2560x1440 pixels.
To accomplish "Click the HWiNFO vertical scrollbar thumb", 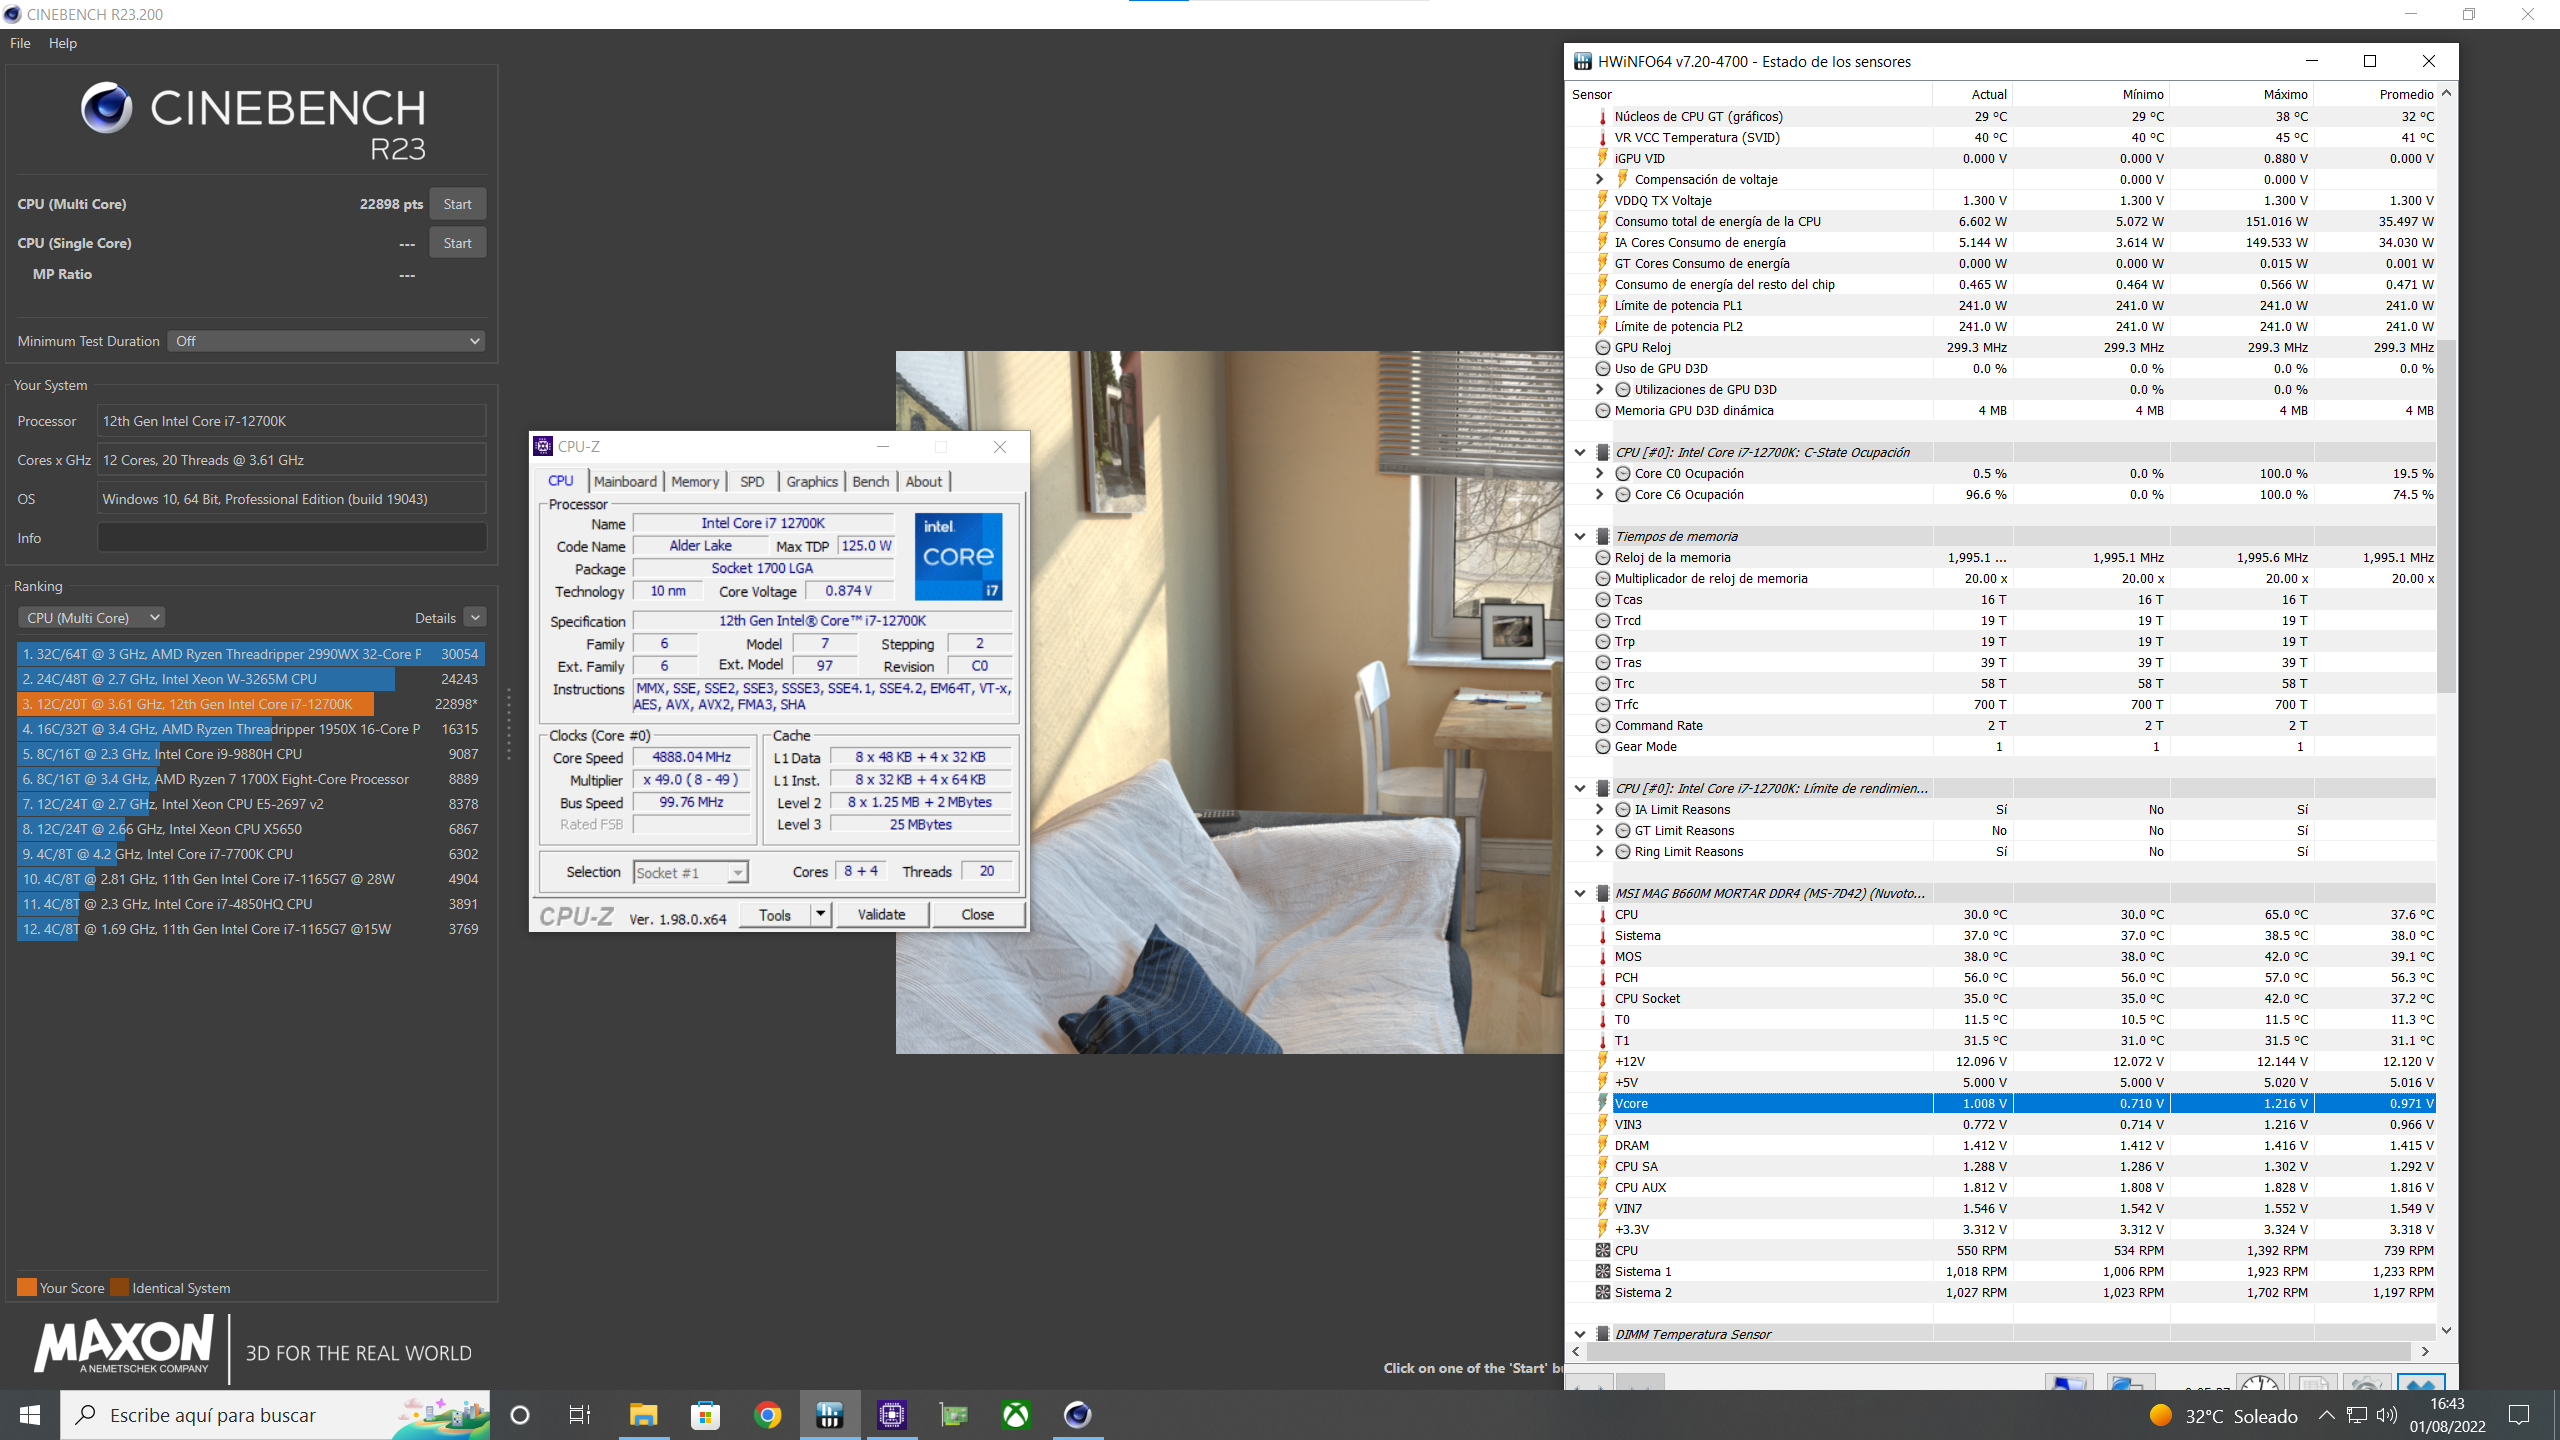I will click(2446, 517).
